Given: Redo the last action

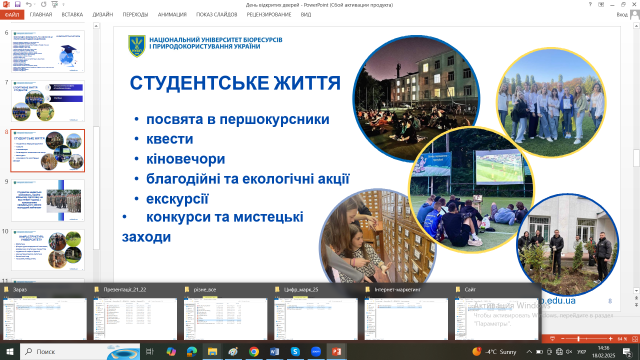Looking at the screenshot, I should [43, 4].
